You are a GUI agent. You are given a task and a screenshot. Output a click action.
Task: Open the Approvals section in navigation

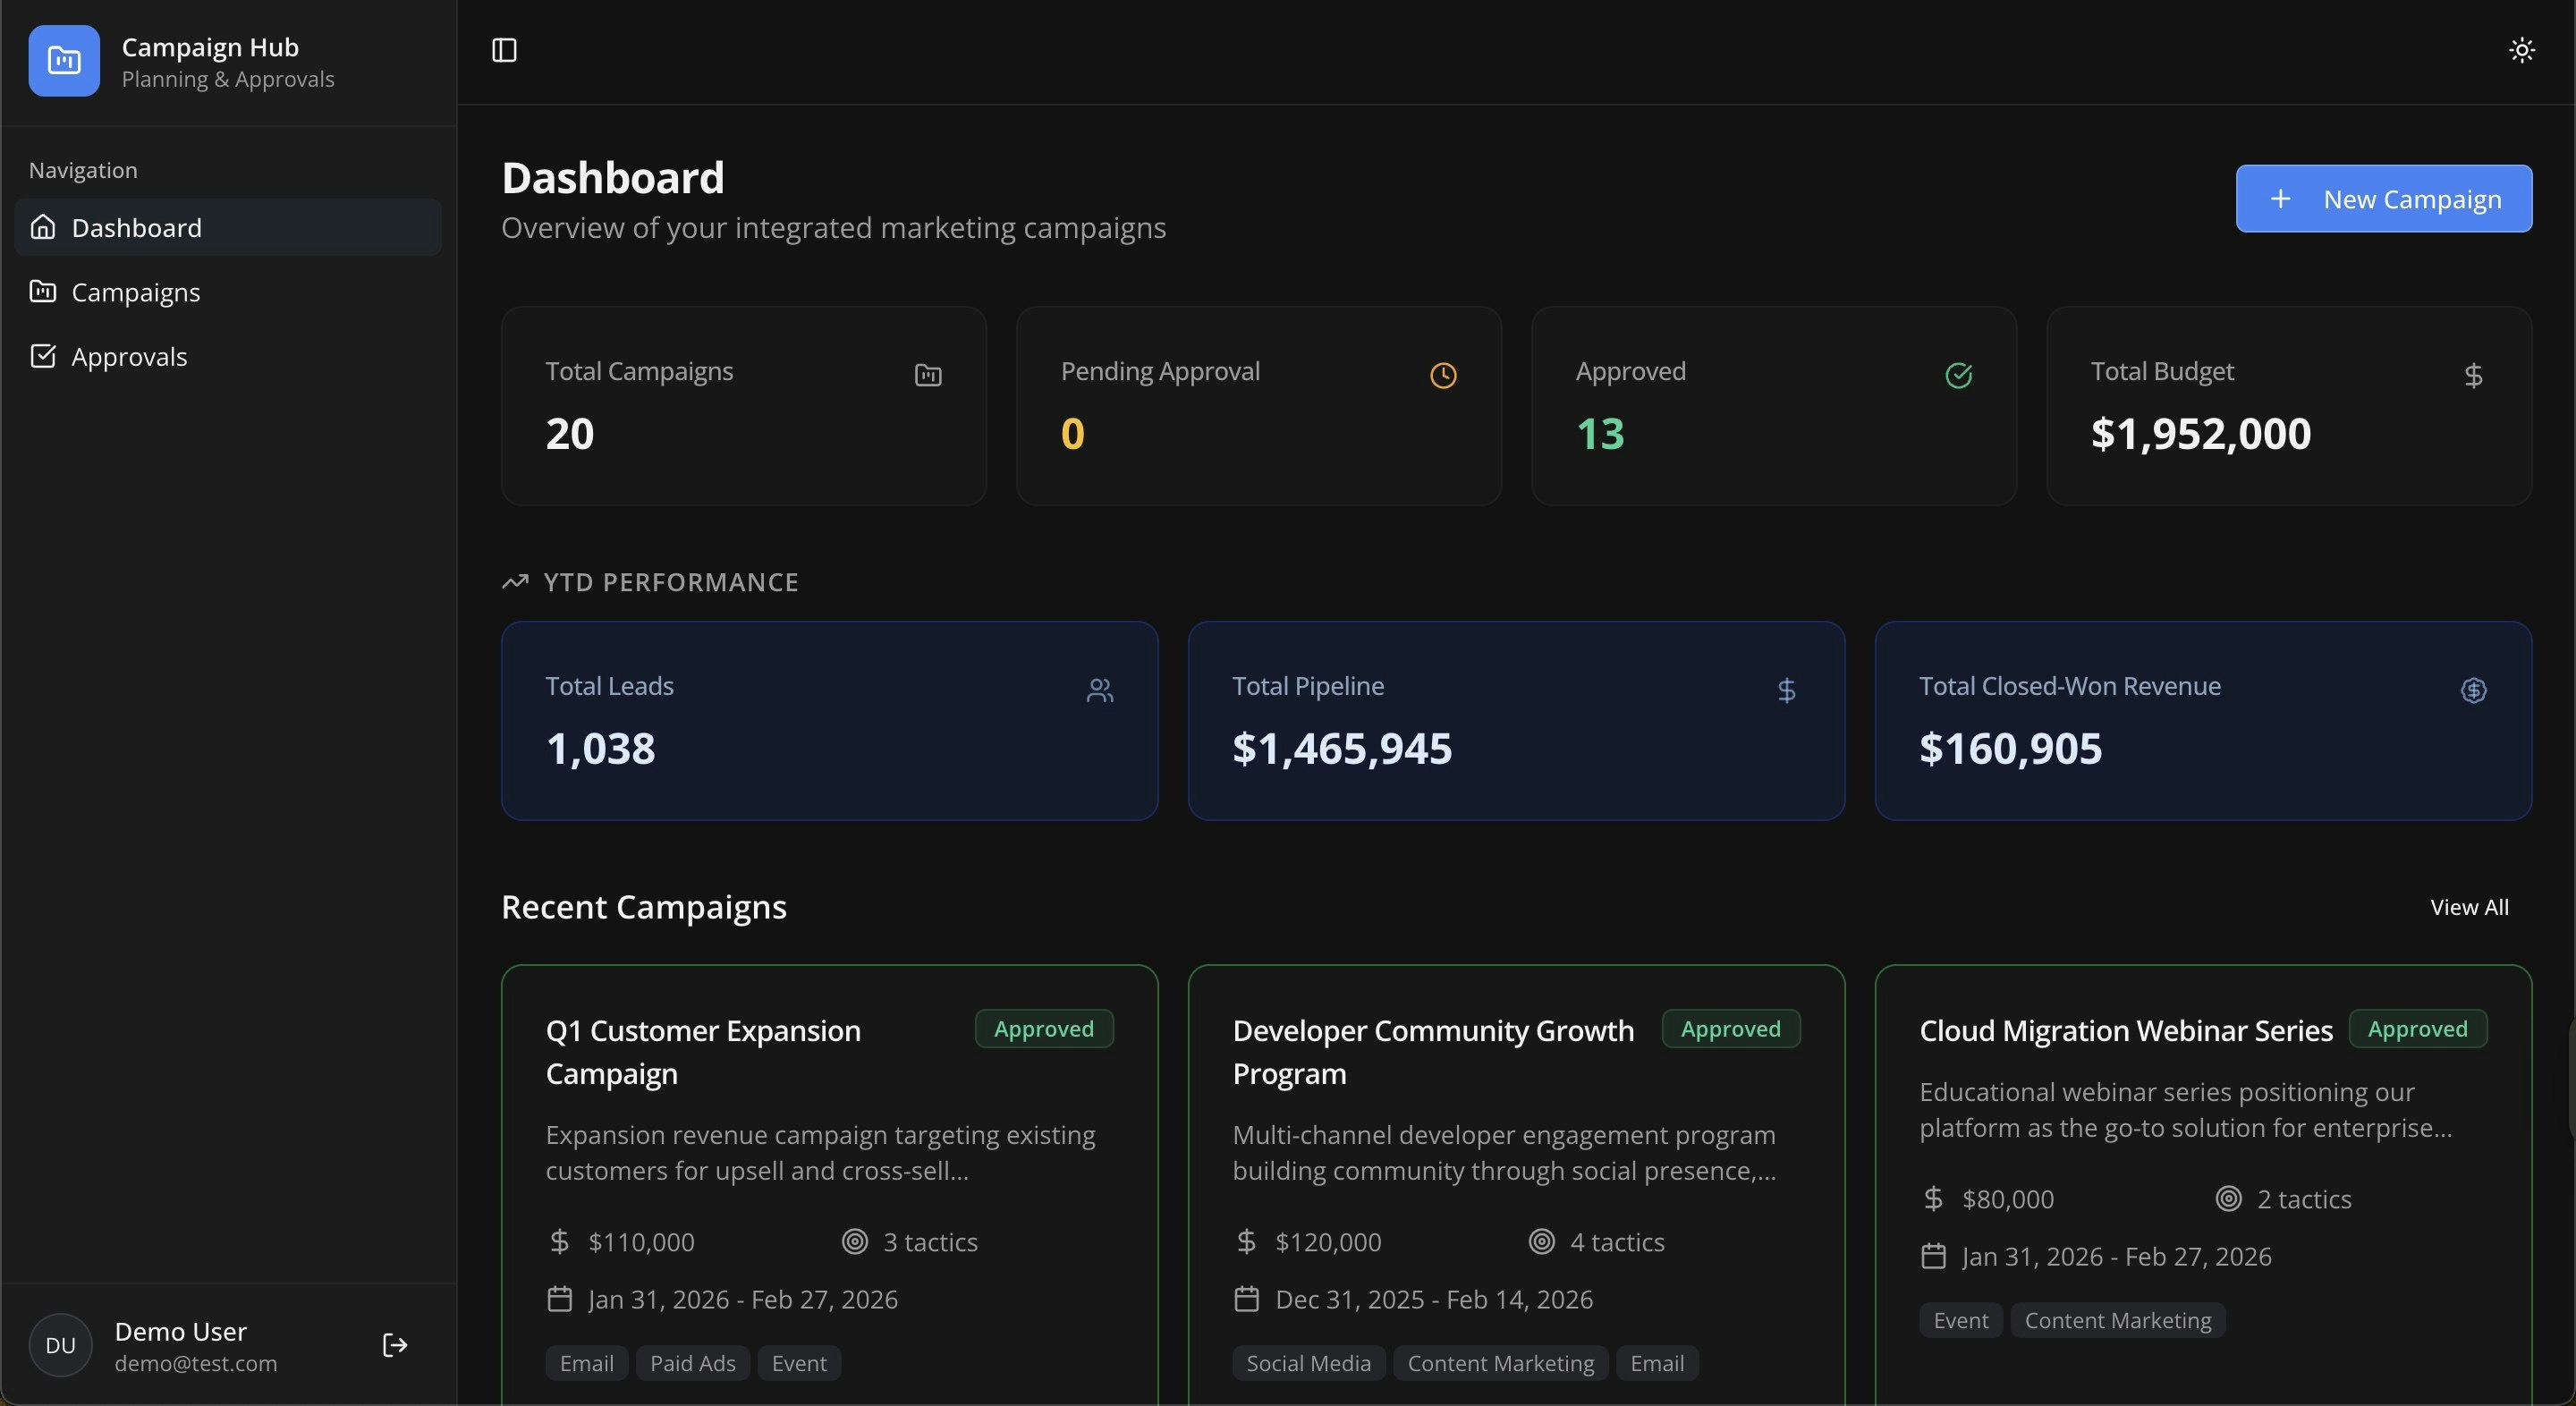[129, 357]
